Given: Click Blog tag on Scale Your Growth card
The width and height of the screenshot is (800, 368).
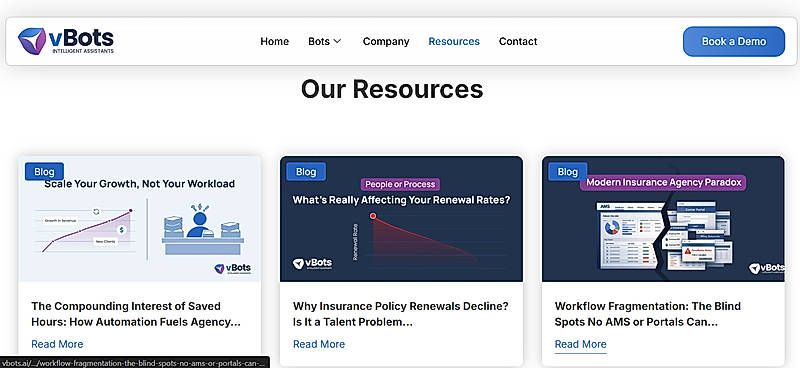Looking at the screenshot, I should click(x=44, y=171).
